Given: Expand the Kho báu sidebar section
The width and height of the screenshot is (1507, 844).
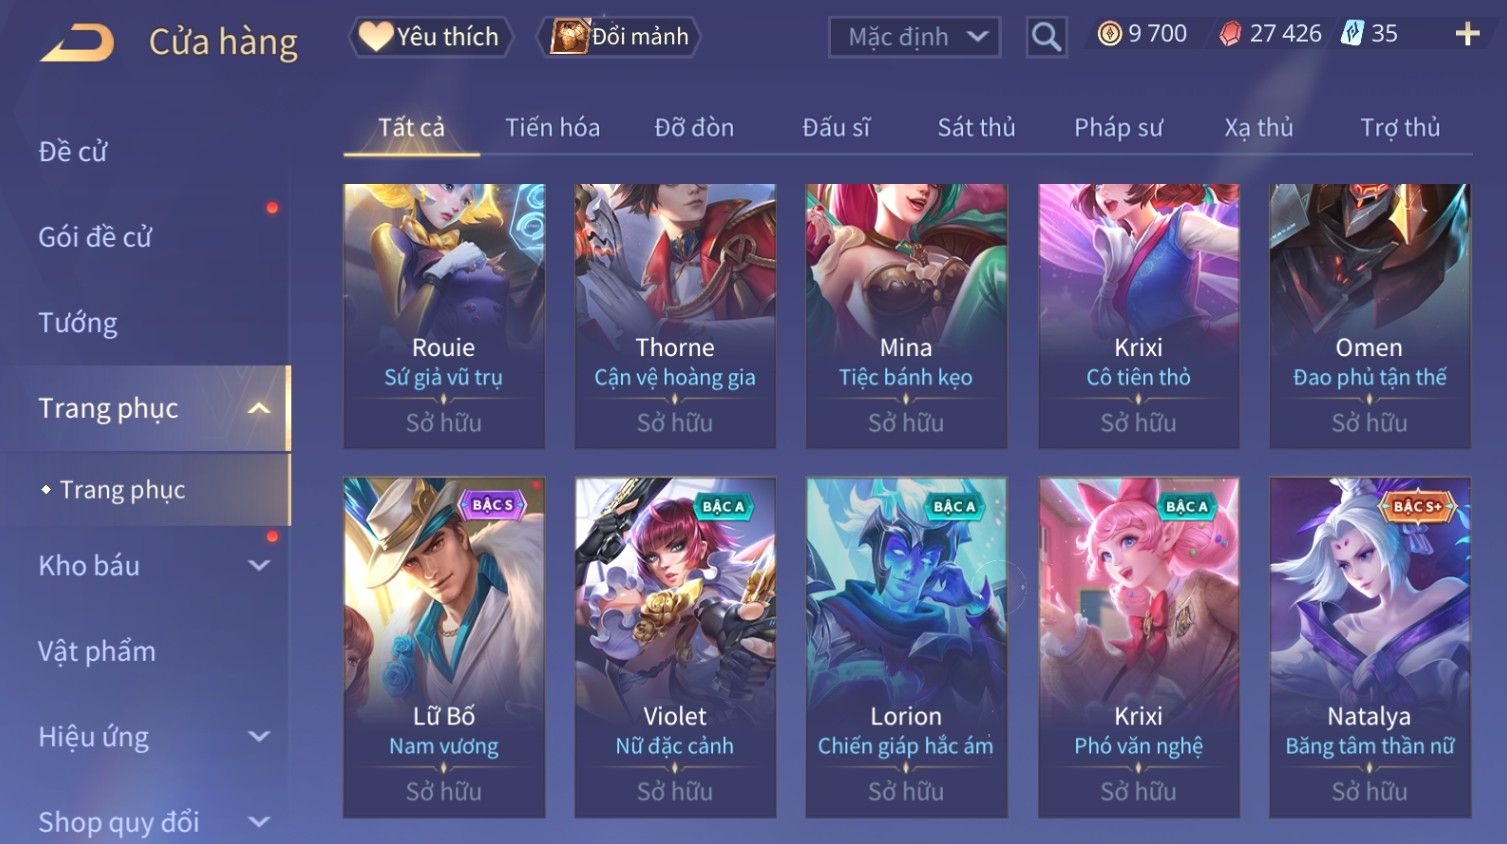Looking at the screenshot, I should pyautogui.click(x=259, y=565).
